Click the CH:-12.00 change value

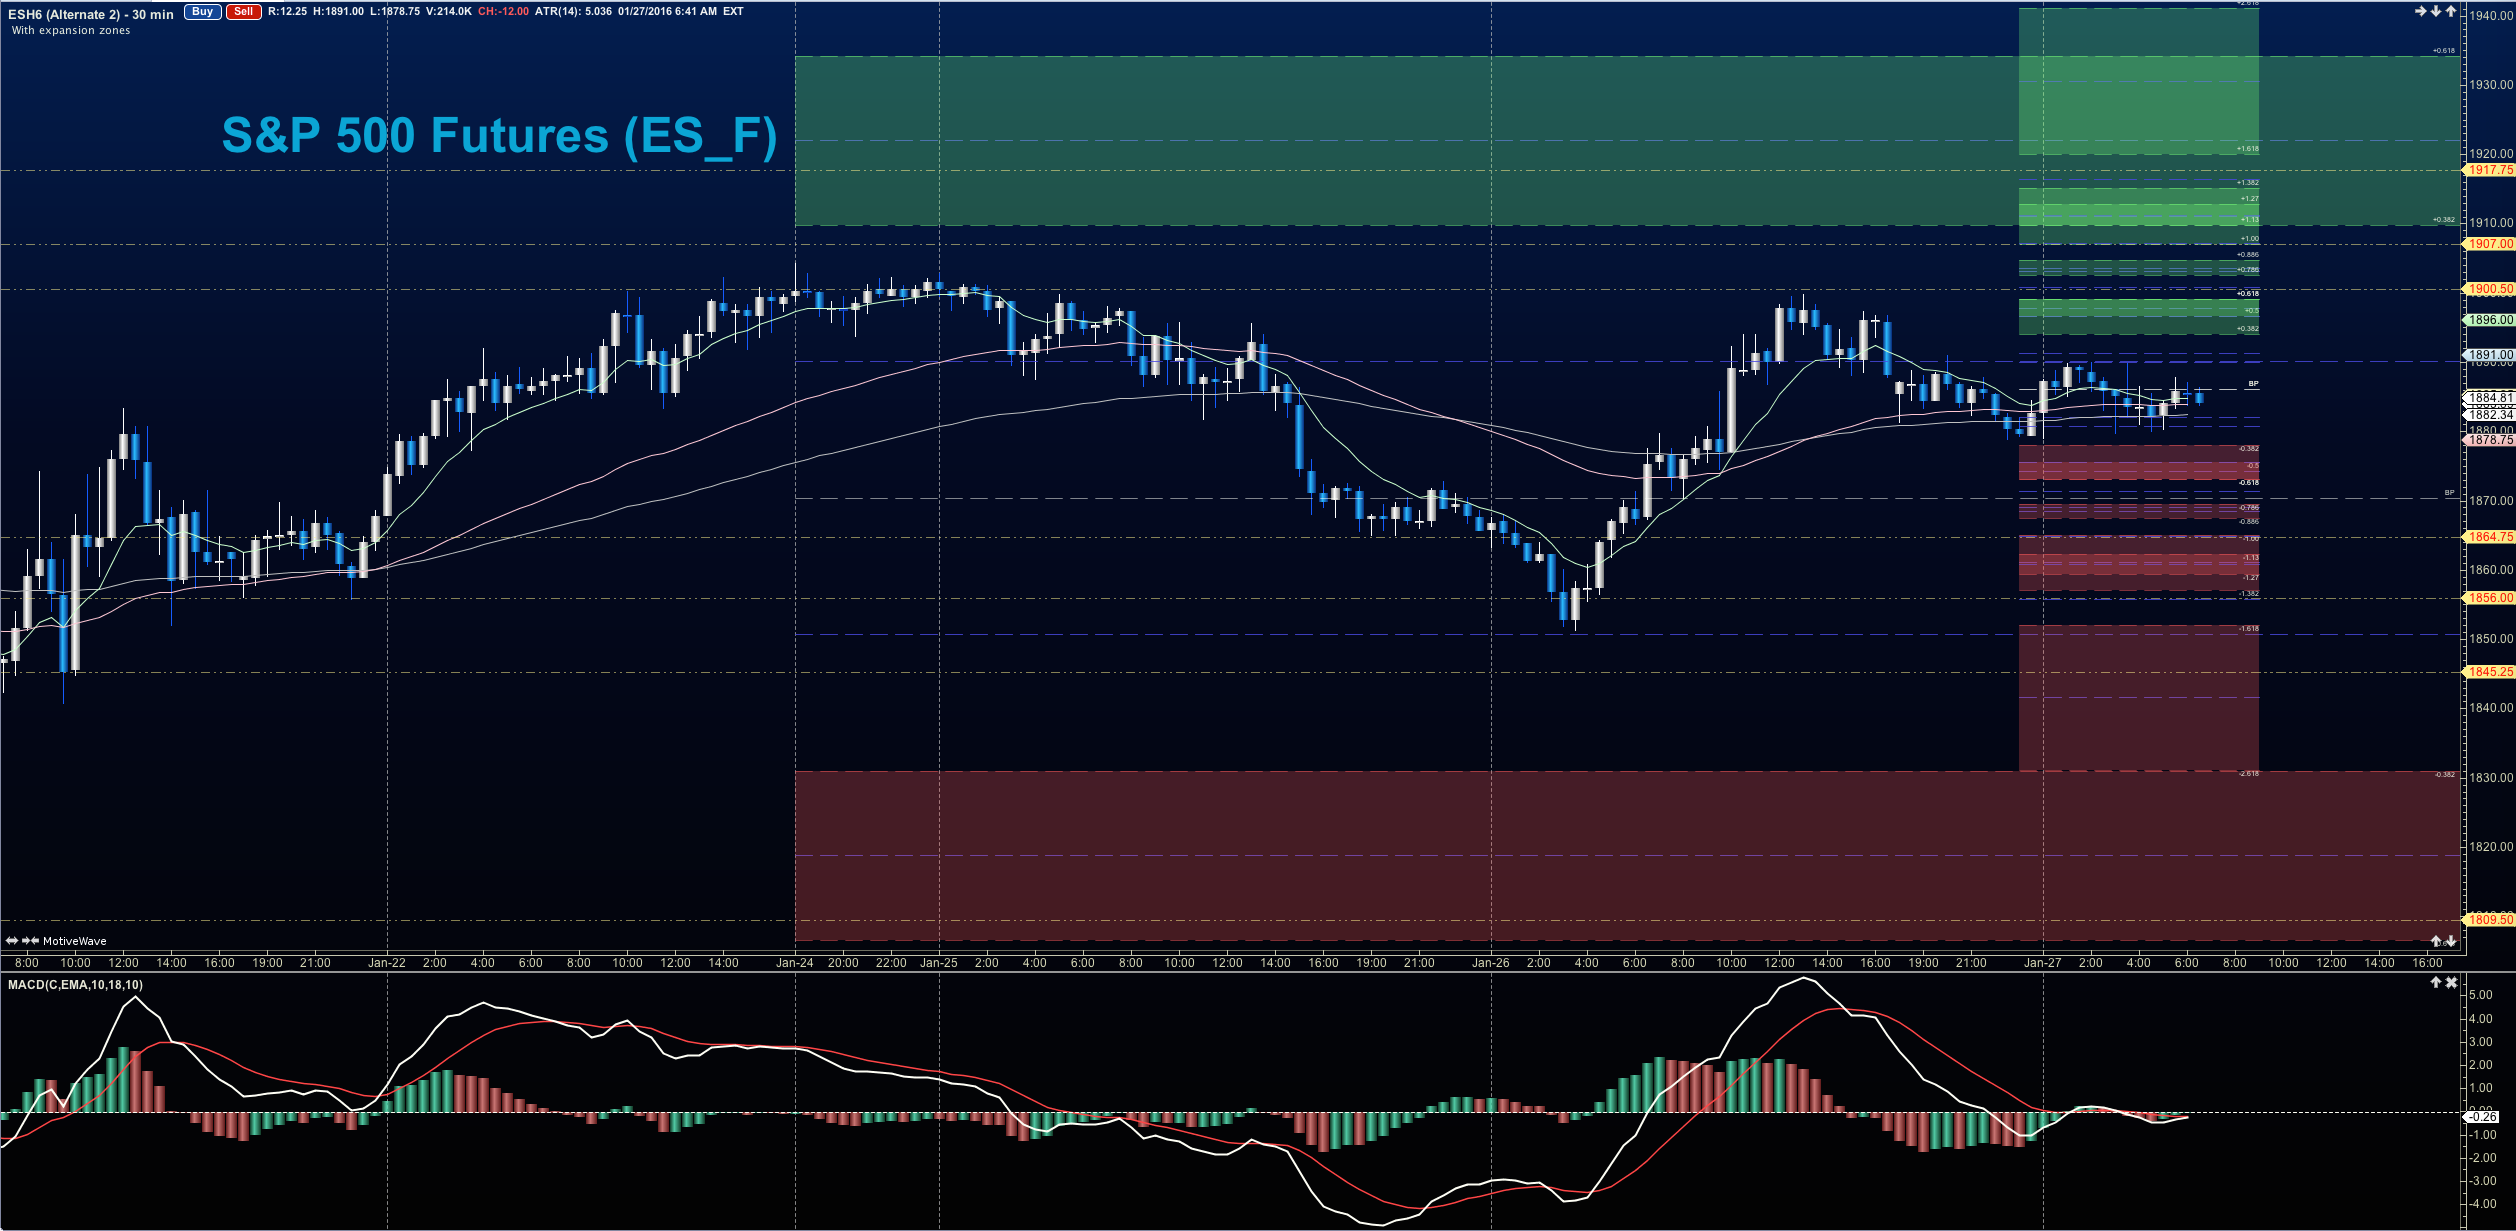click(503, 12)
